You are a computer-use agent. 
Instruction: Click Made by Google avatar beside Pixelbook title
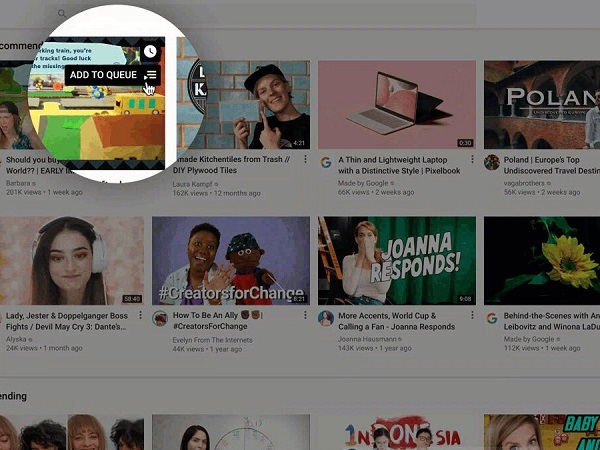click(326, 163)
